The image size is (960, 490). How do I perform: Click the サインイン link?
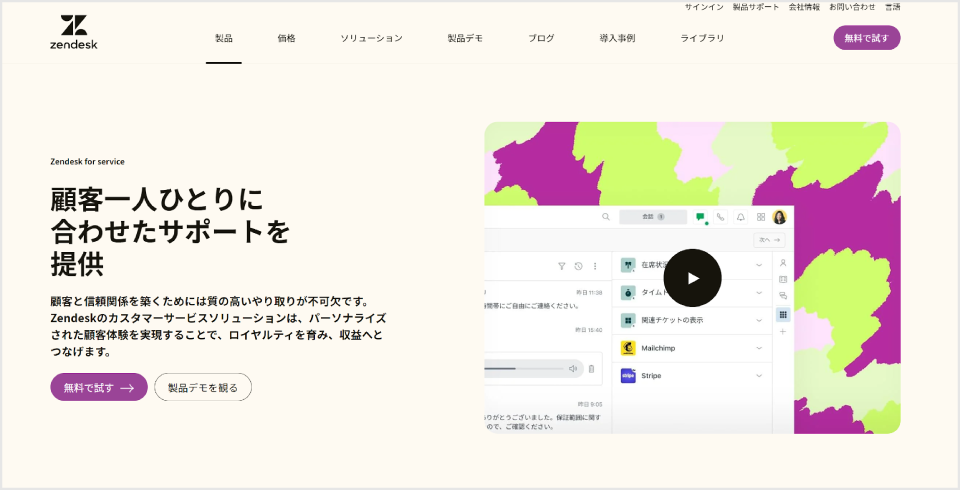coord(704,7)
